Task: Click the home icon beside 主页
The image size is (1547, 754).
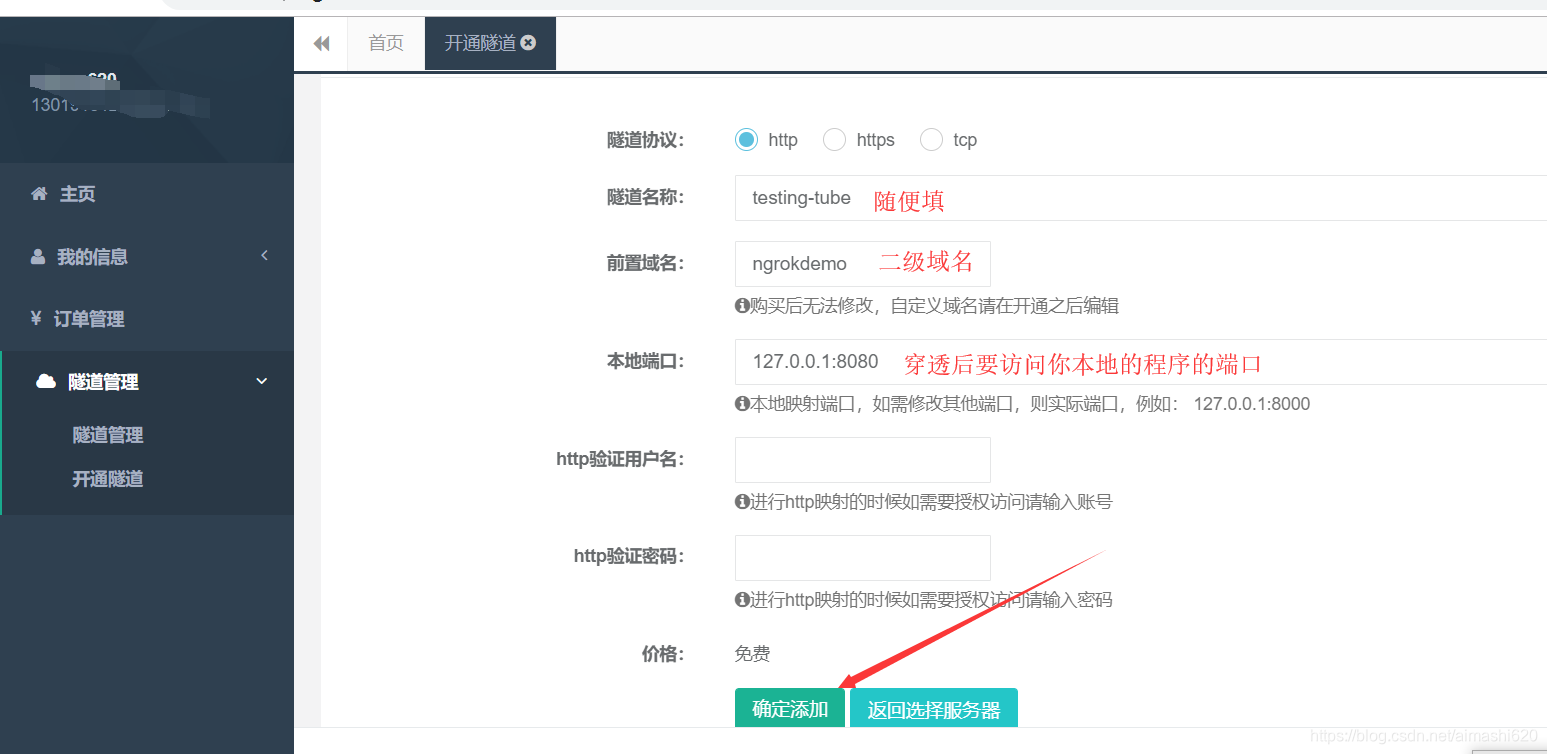Action: coord(39,194)
